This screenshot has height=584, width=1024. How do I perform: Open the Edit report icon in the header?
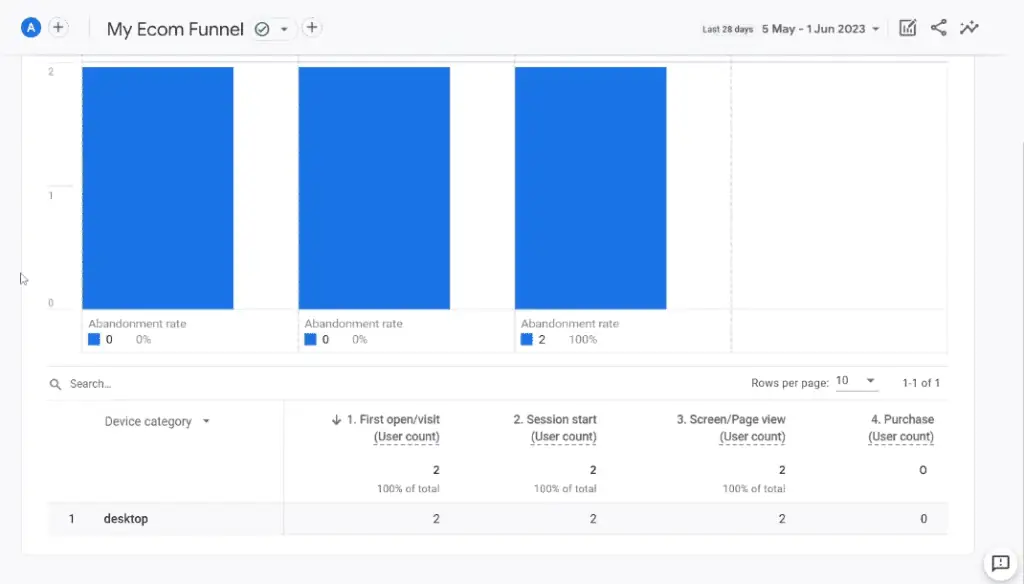pyautogui.click(x=907, y=28)
